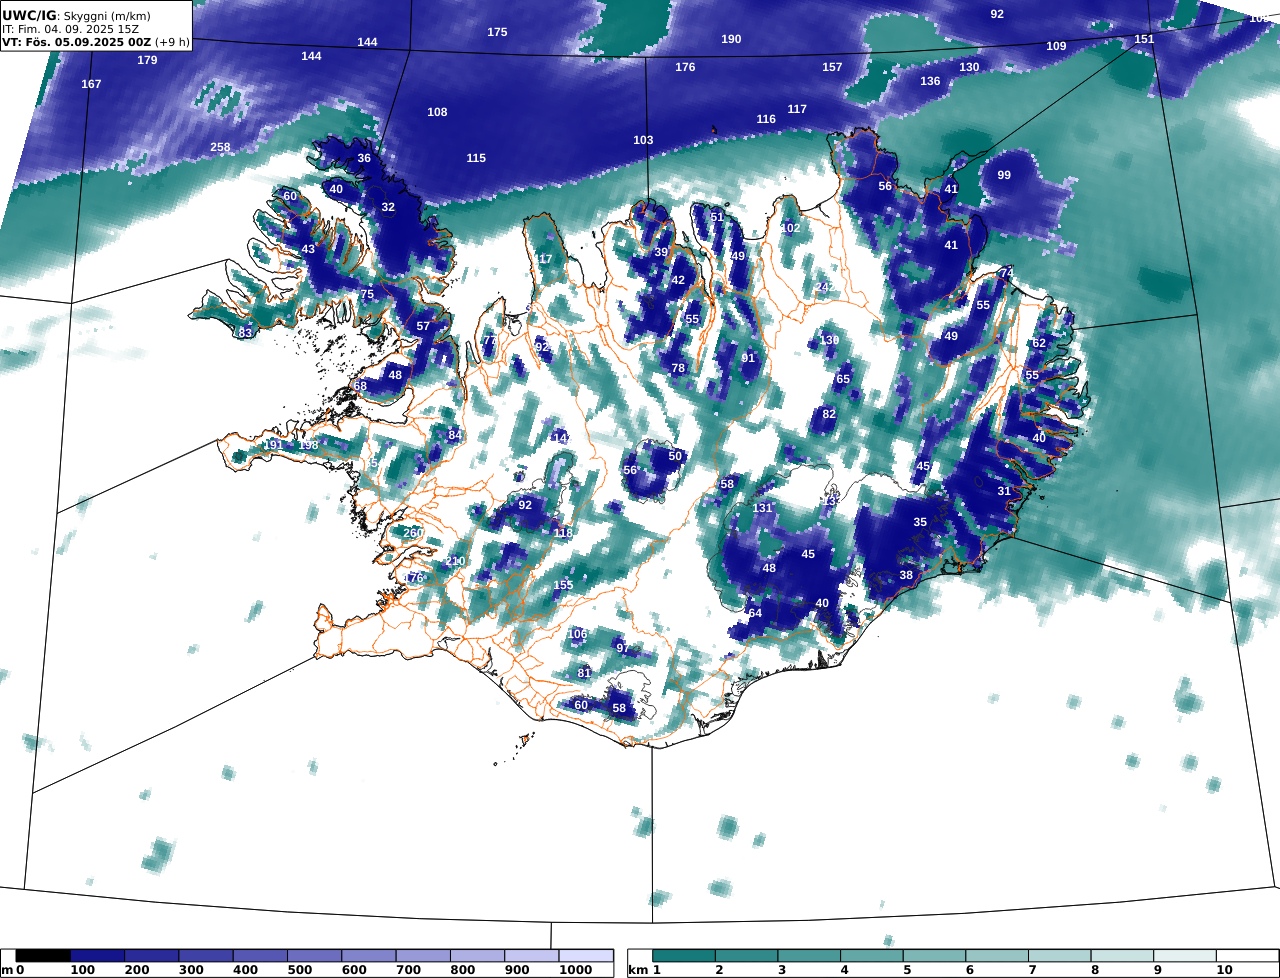This screenshot has height=978, width=1280.
Task: Click the visibility value '258' over the northwest sea
Action: (220, 147)
